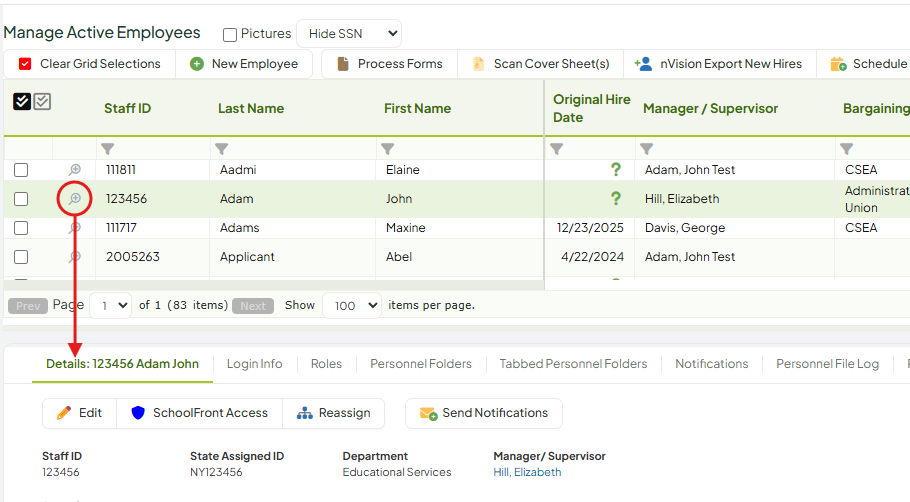
Task: Click the Next page button
Action: tap(253, 306)
